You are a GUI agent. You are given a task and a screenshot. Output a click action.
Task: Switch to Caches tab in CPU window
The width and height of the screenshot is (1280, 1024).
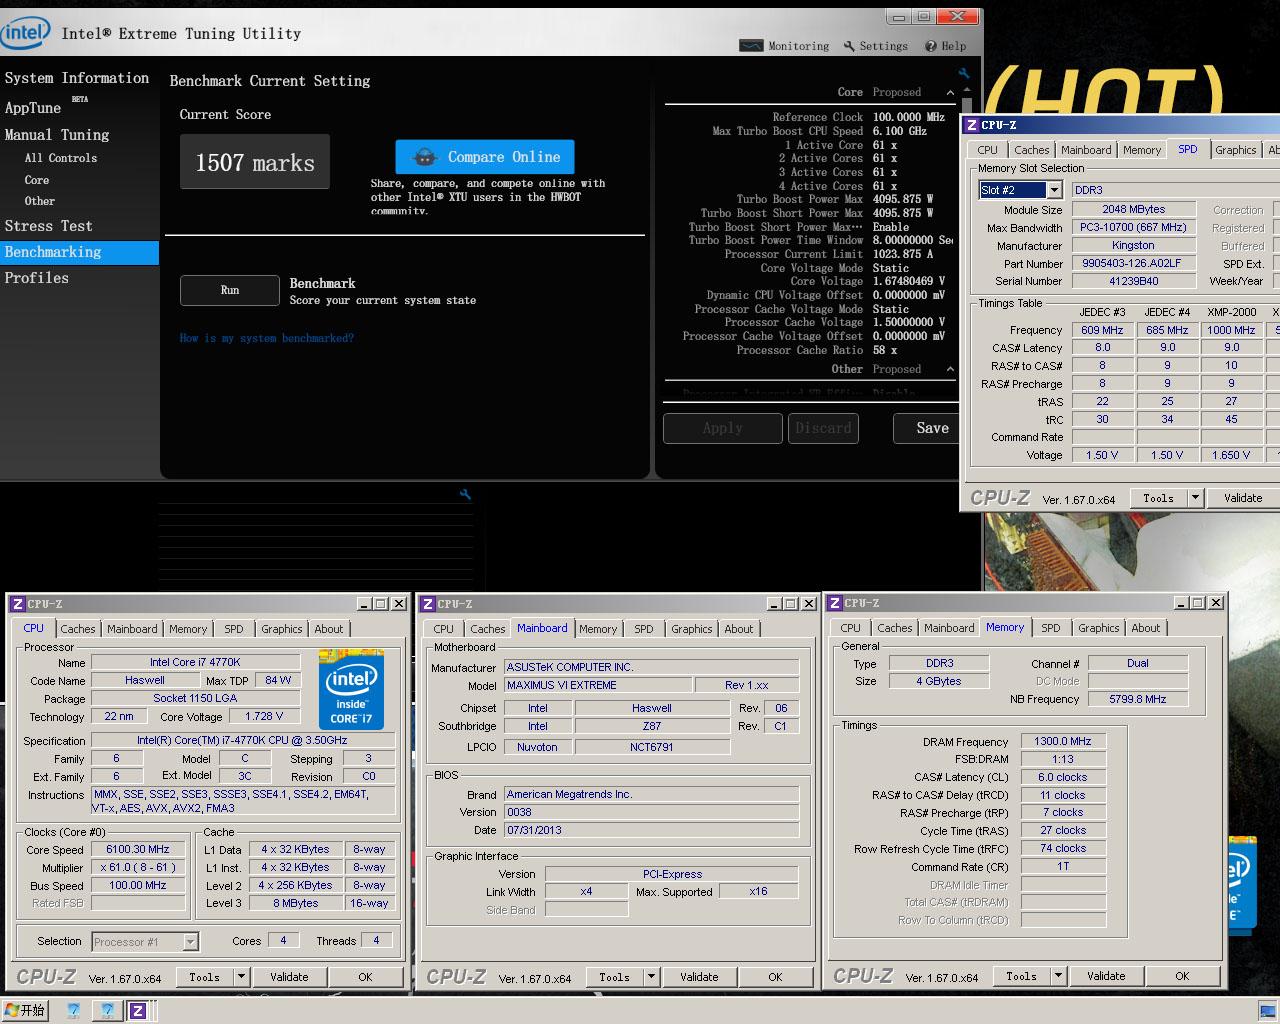coord(77,629)
